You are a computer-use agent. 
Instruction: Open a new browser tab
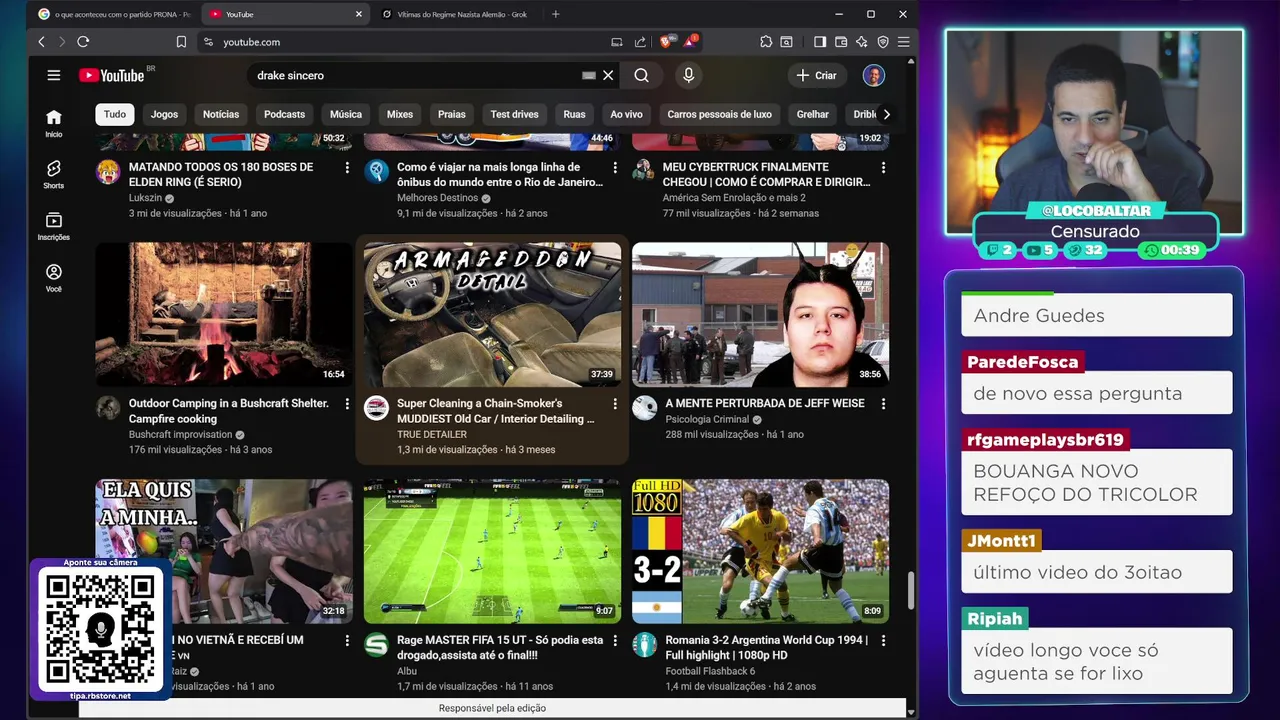556,14
